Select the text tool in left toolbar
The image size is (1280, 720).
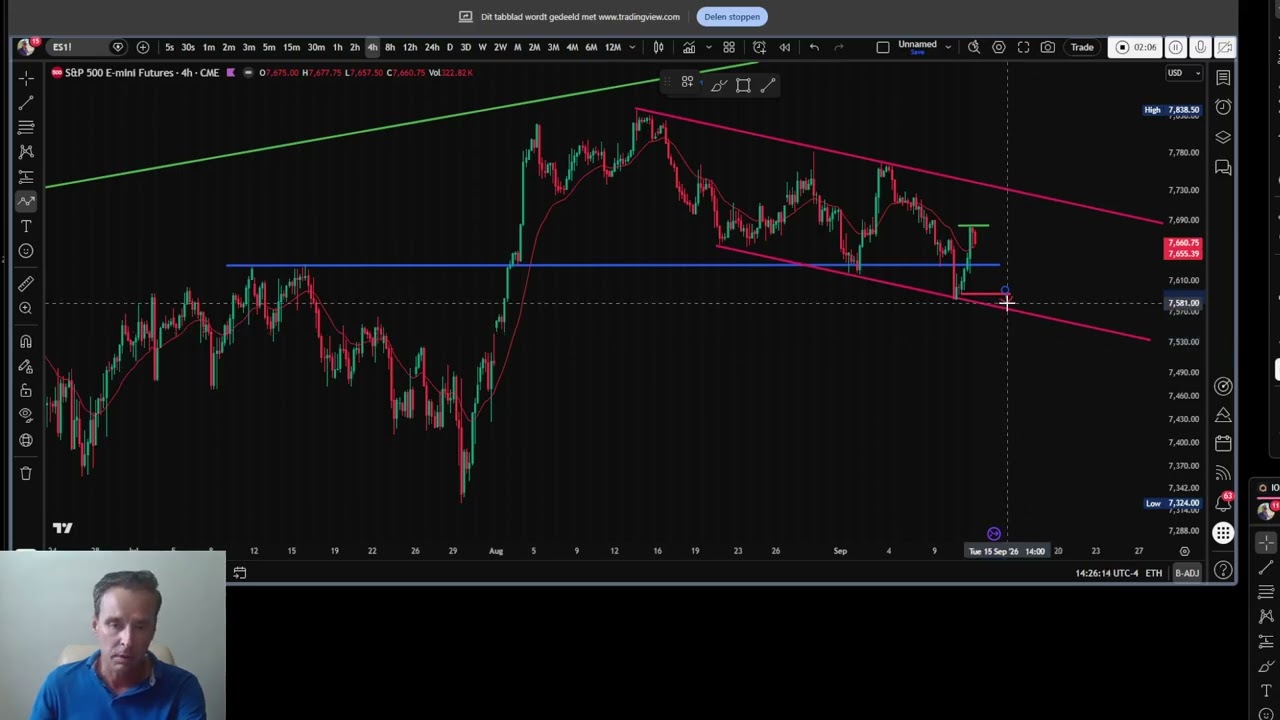click(x=26, y=226)
